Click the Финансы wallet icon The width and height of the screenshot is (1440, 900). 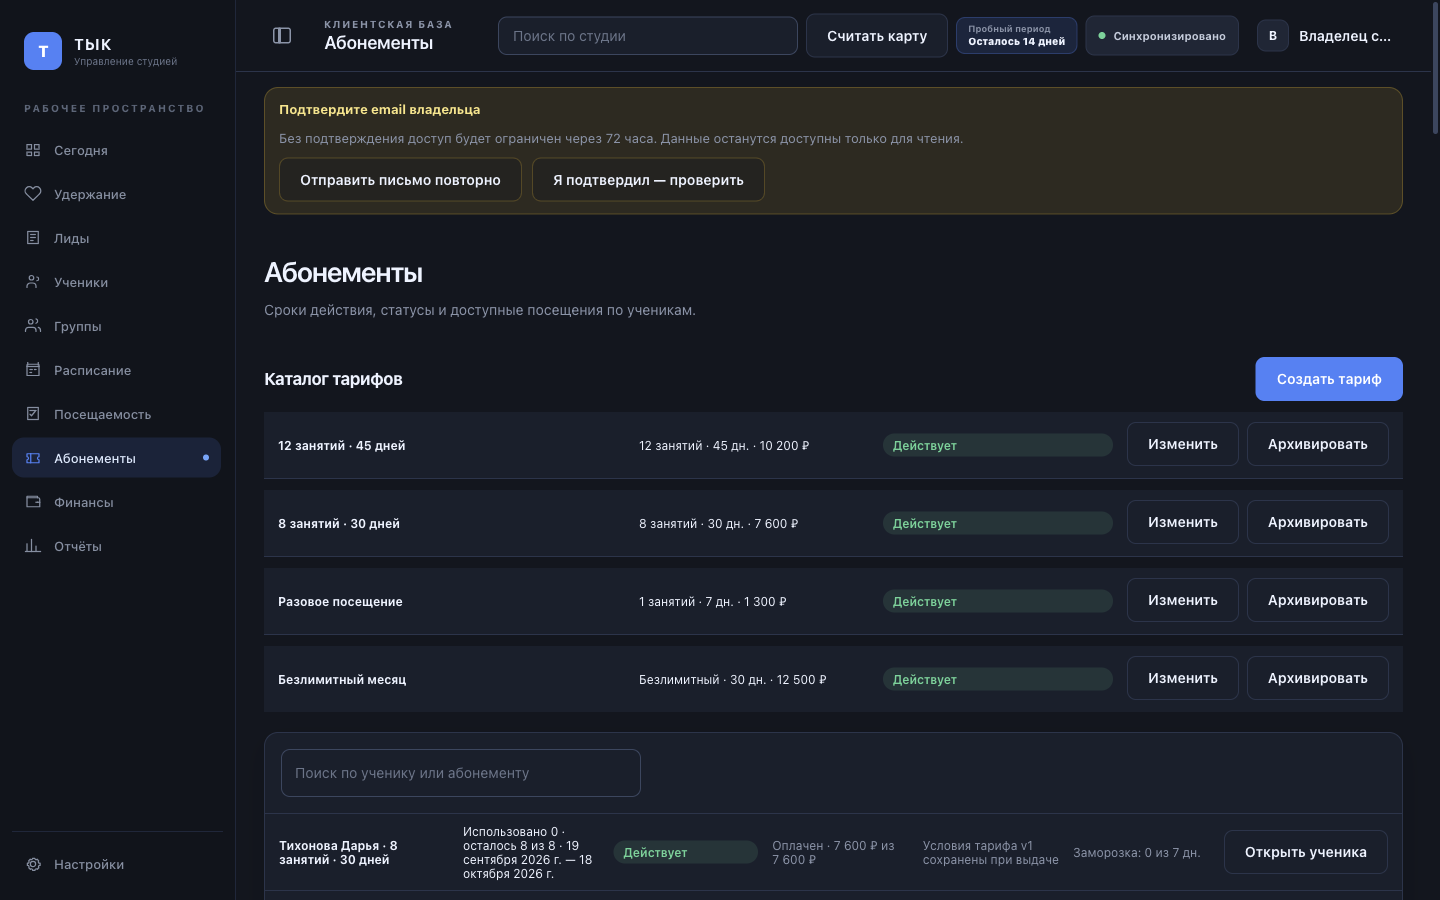33,502
